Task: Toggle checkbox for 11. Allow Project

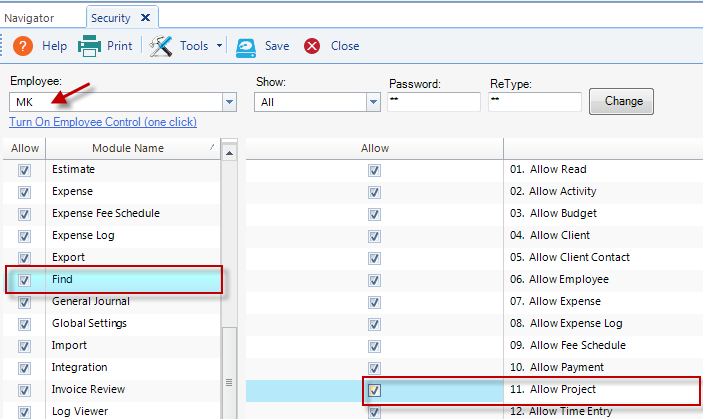Action: point(374,390)
